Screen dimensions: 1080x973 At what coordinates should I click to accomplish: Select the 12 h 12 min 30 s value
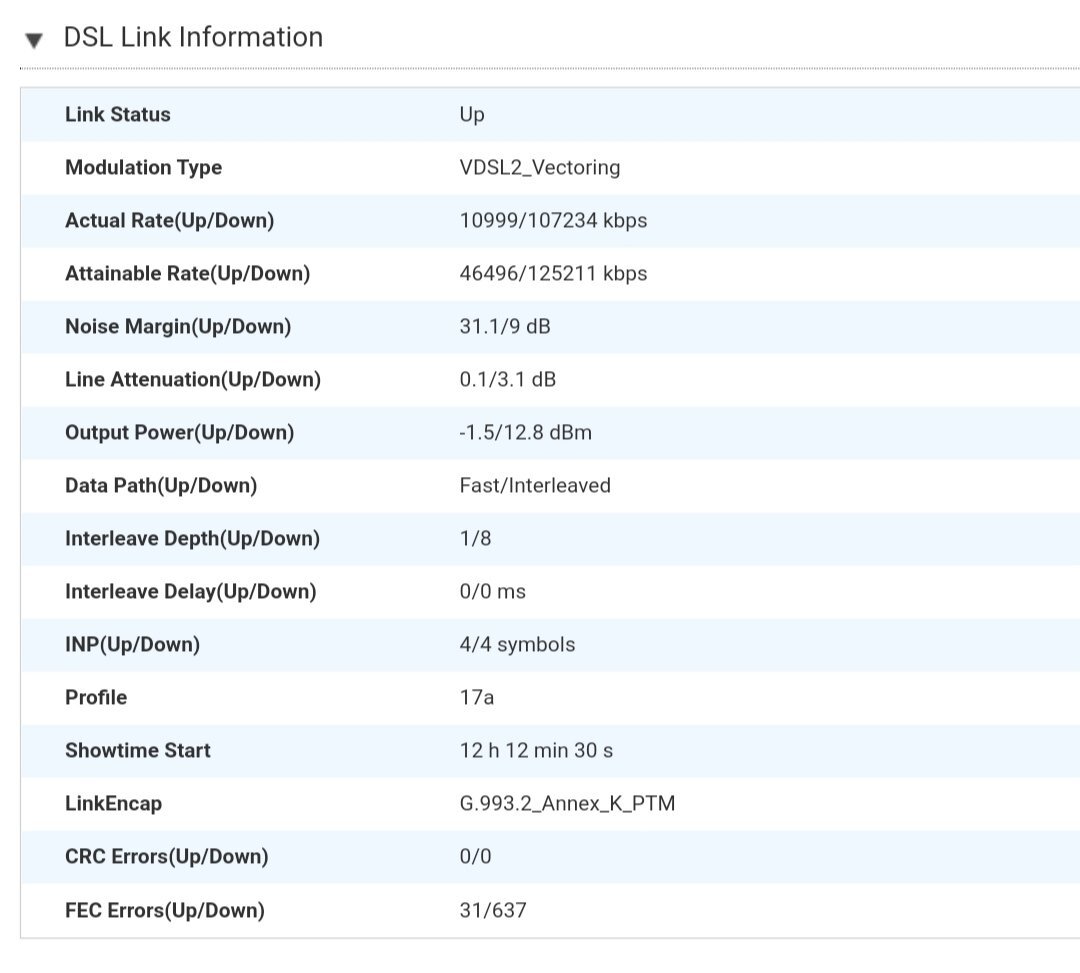[x=536, y=751]
